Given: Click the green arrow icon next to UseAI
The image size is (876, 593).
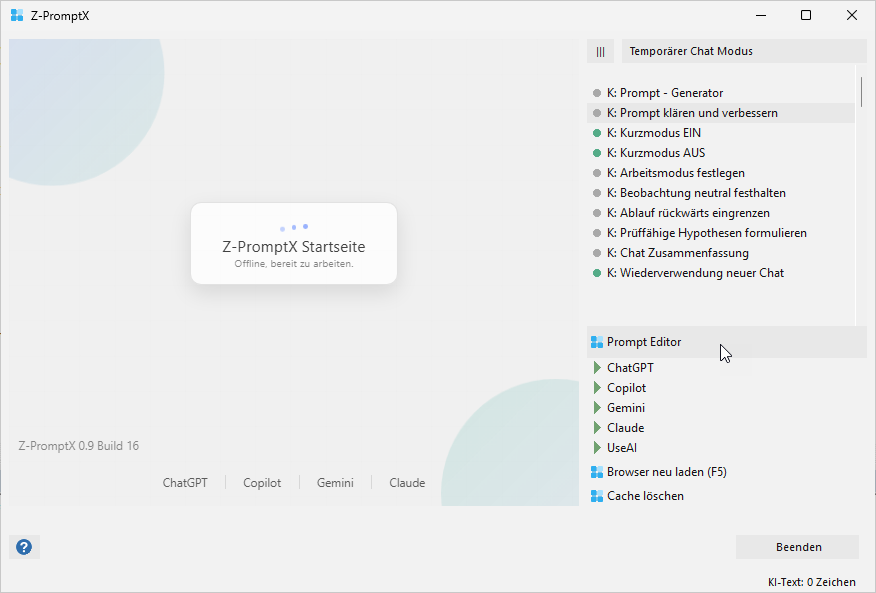Looking at the screenshot, I should [x=598, y=448].
